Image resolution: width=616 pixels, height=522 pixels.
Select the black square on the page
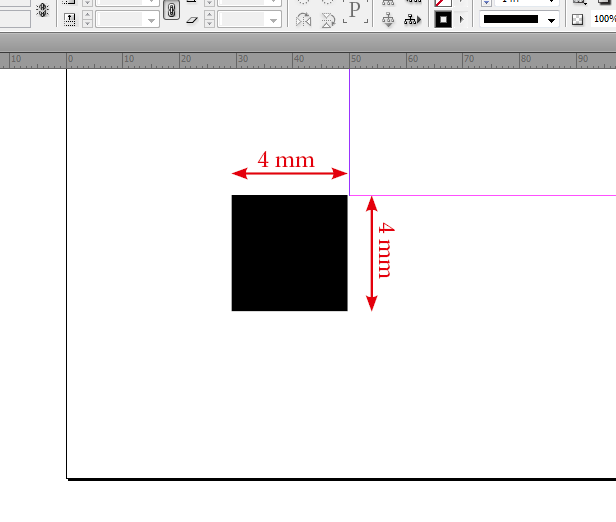(x=290, y=253)
